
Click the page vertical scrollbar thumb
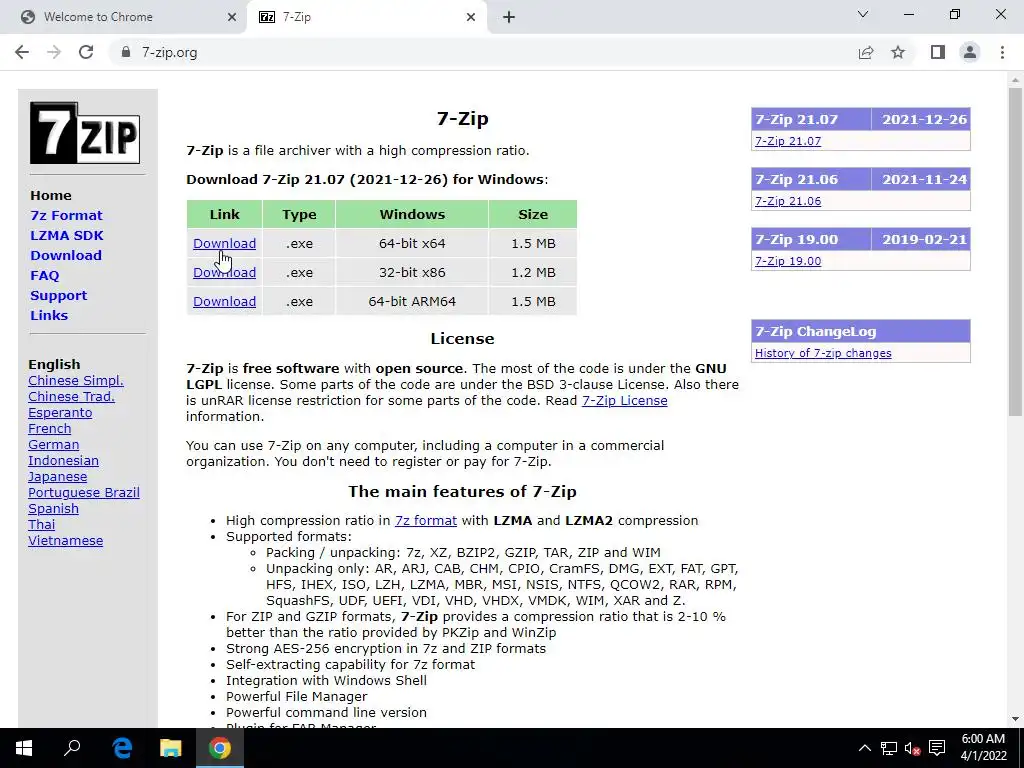(x=1015, y=251)
